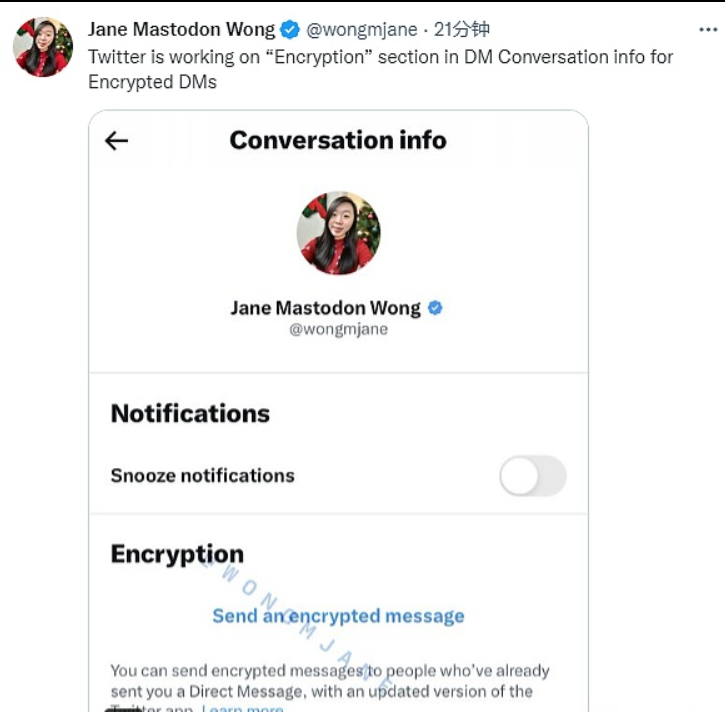Click the "Conversation info" header title

click(338, 140)
